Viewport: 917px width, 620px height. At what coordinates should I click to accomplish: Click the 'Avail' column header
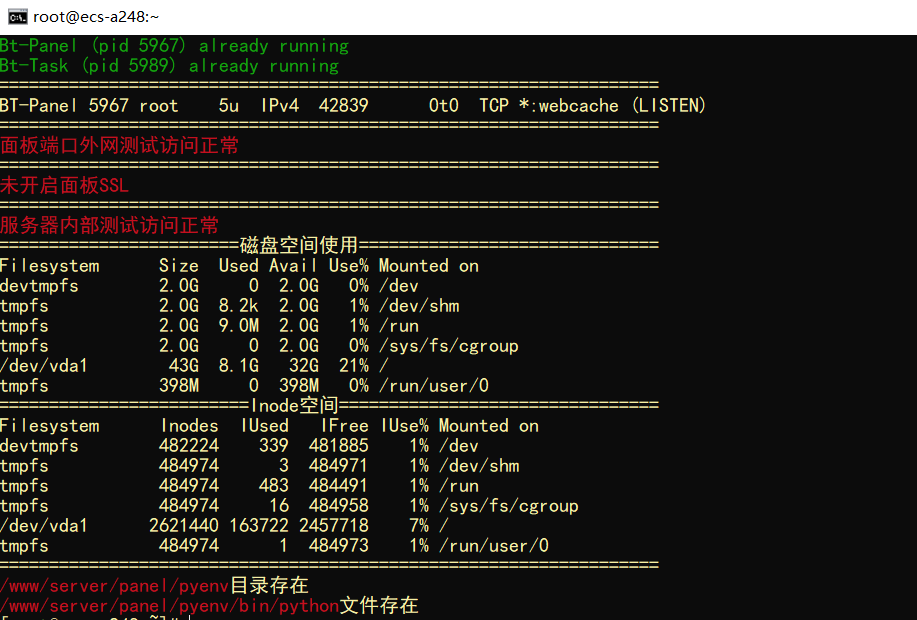click(294, 266)
